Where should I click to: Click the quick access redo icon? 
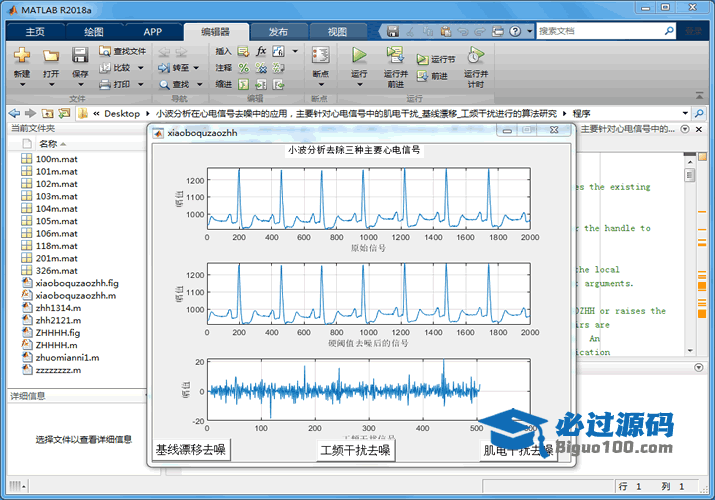(x=479, y=31)
